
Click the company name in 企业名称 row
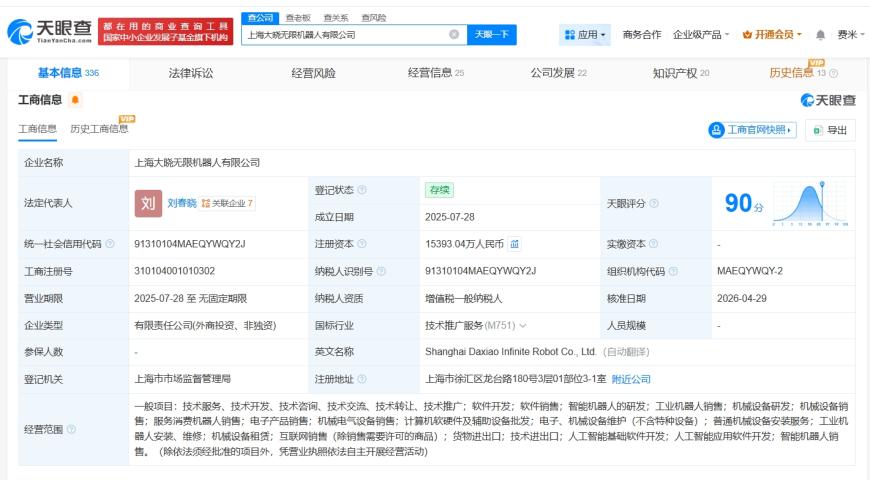[197, 163]
